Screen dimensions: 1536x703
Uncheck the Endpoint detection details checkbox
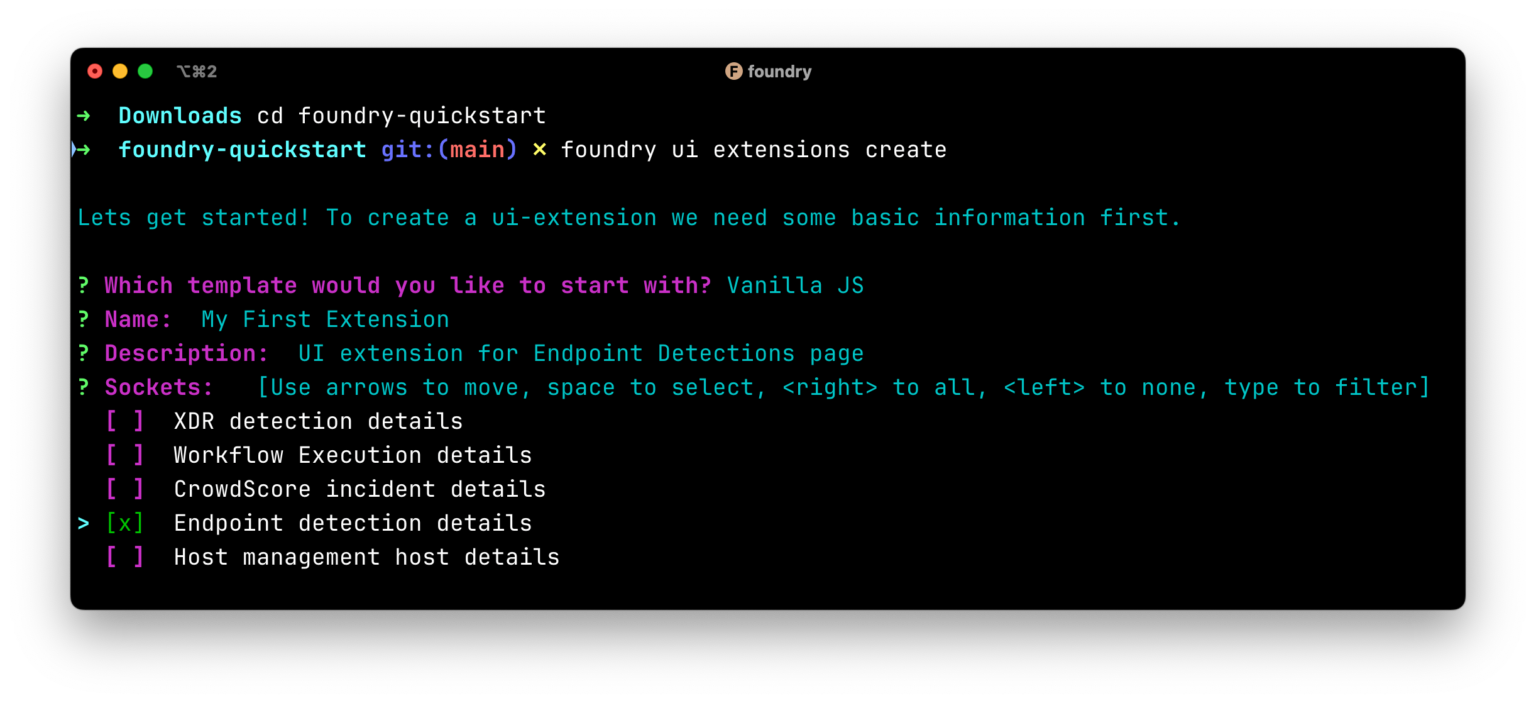click(125, 523)
